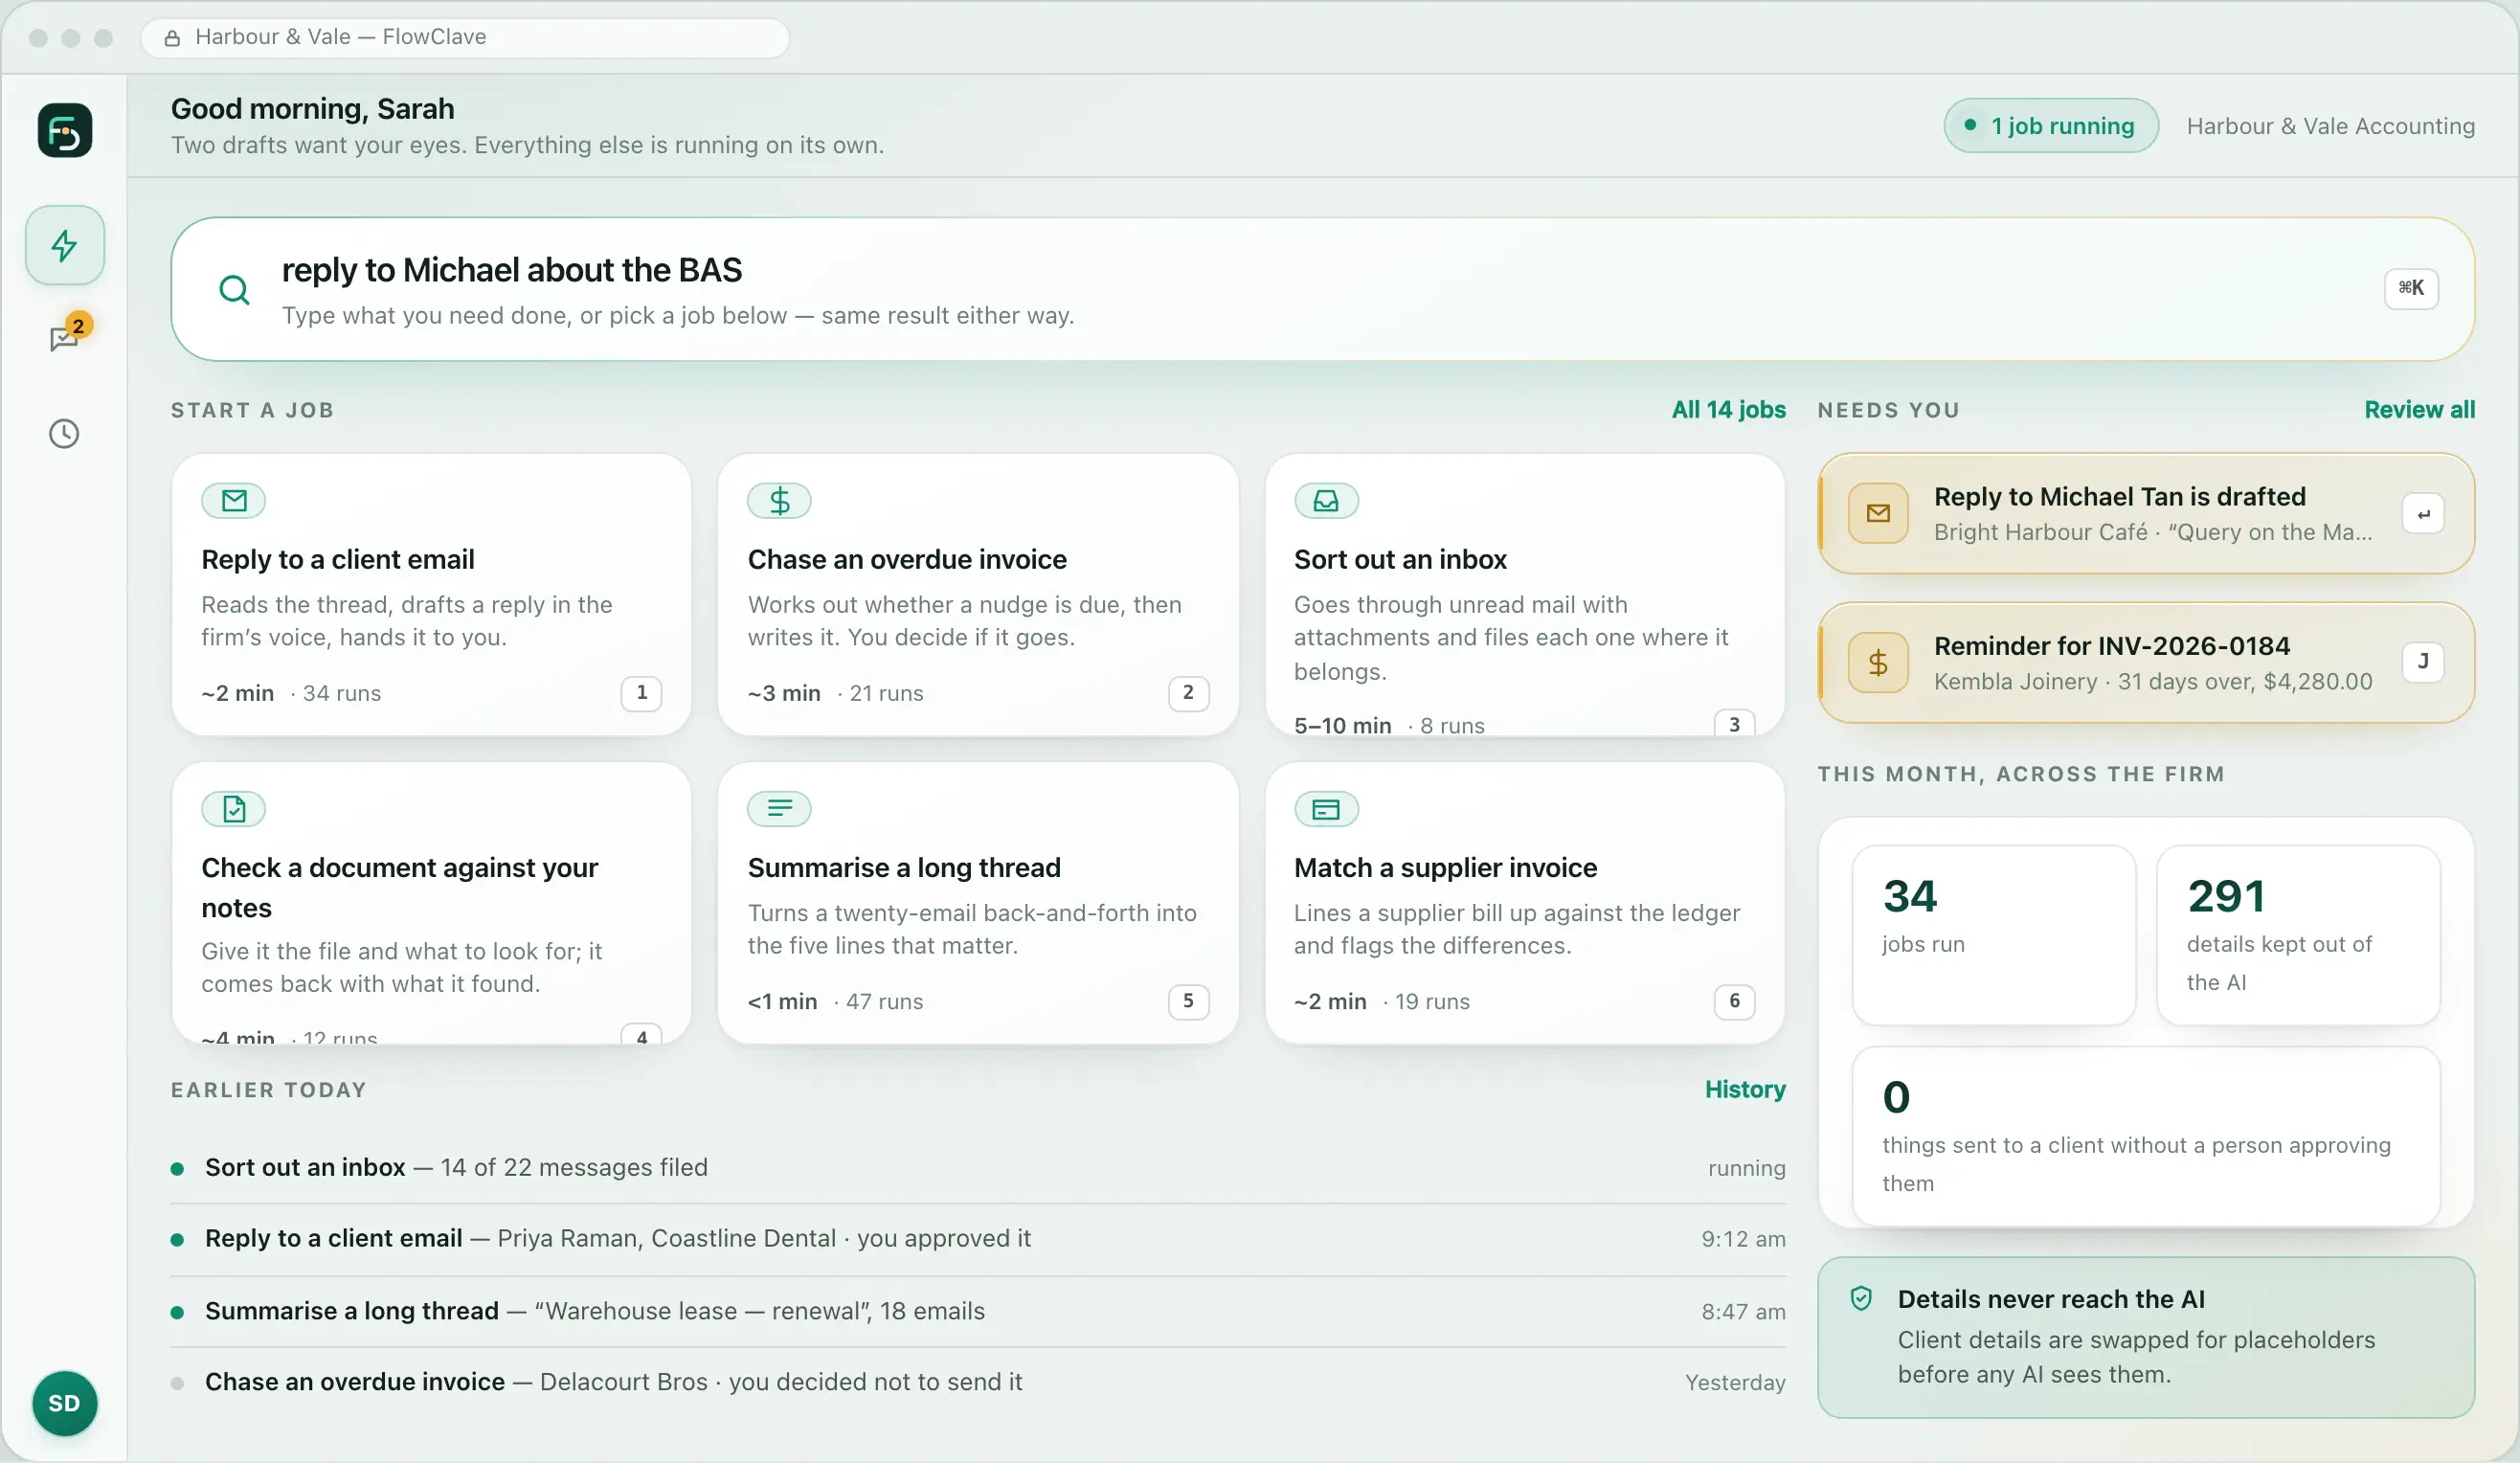
Task: Click the Good morning, Sarah heading
Action: pos(313,108)
